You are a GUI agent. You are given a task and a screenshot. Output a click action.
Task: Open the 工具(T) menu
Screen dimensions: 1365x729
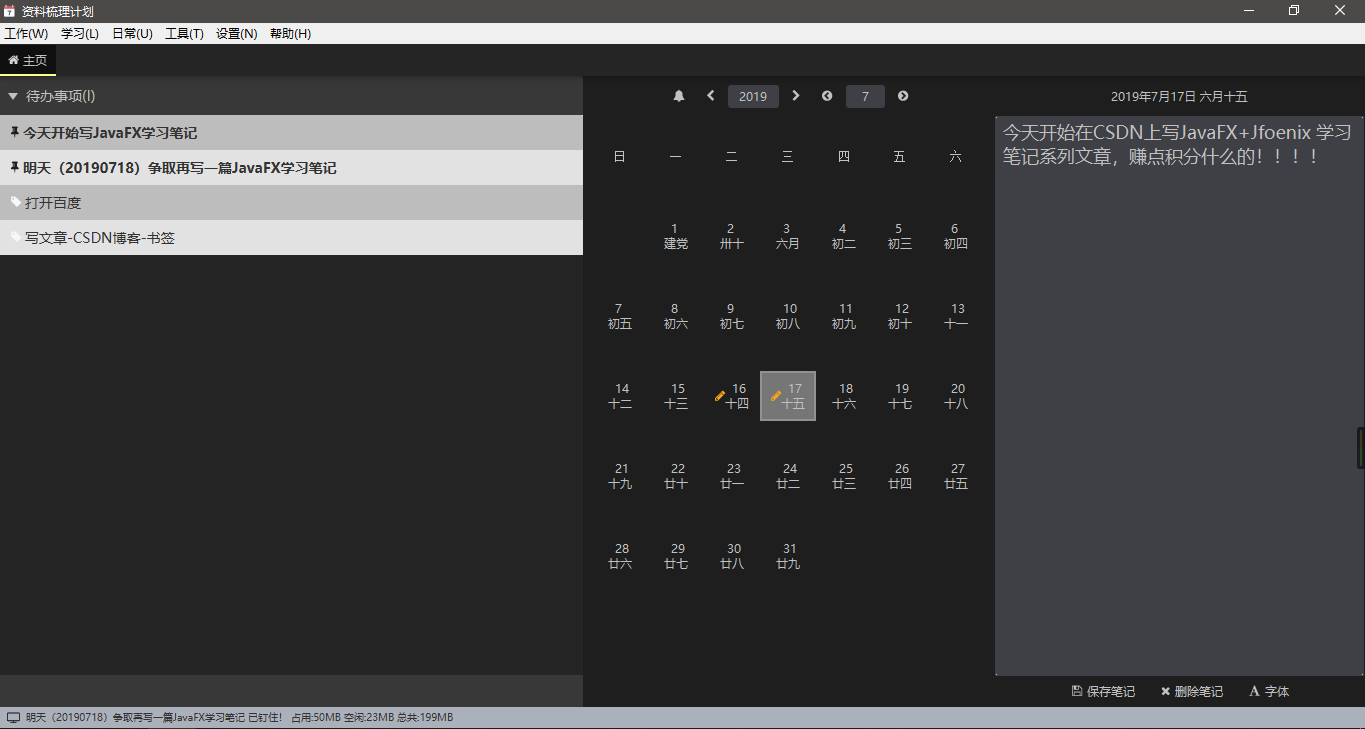(184, 33)
